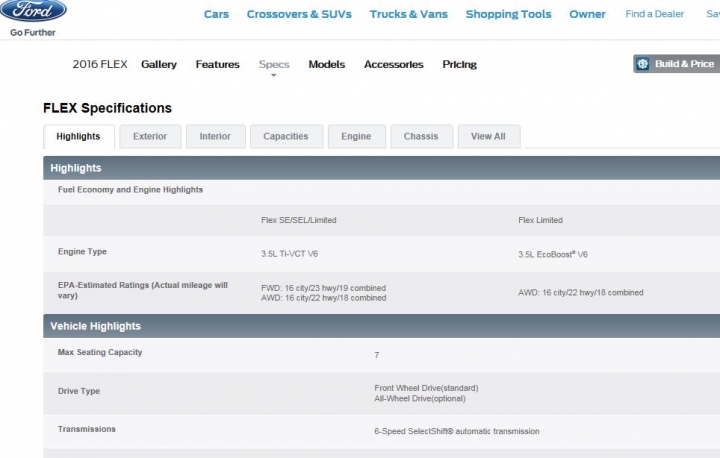Switch to the Interior tab

pyautogui.click(x=215, y=136)
